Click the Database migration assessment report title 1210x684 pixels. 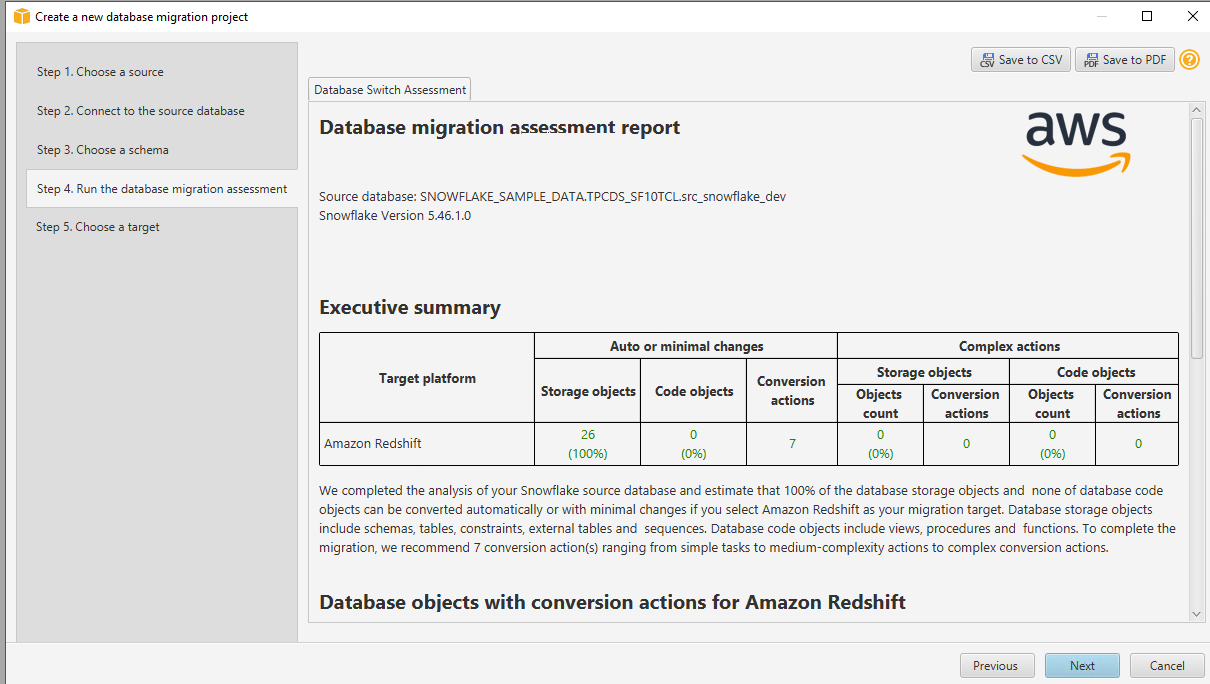(x=500, y=128)
